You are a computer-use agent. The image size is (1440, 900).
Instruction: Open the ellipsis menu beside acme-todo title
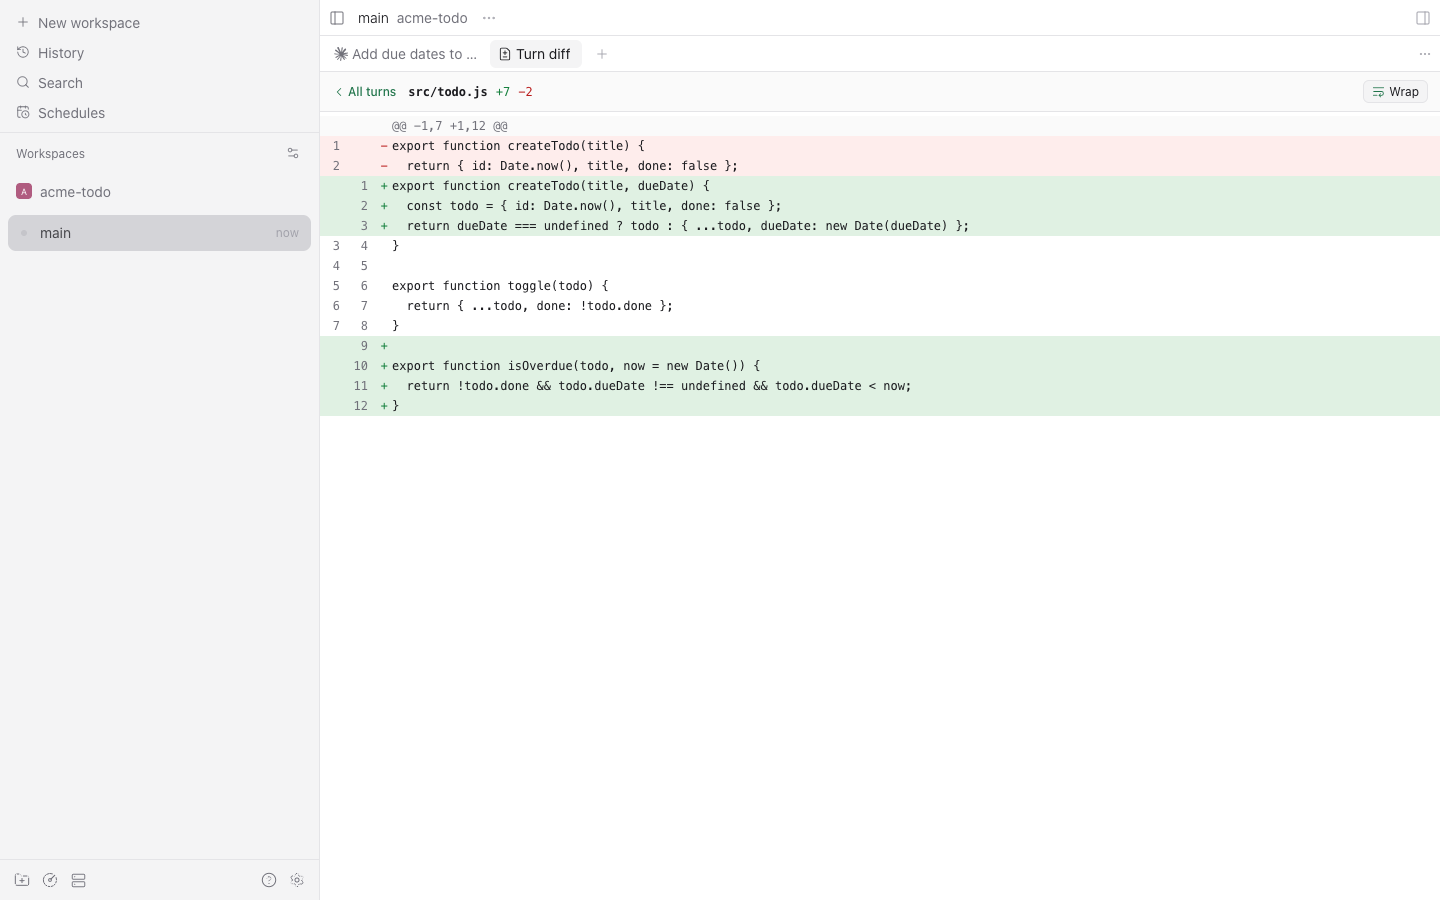pos(489,18)
